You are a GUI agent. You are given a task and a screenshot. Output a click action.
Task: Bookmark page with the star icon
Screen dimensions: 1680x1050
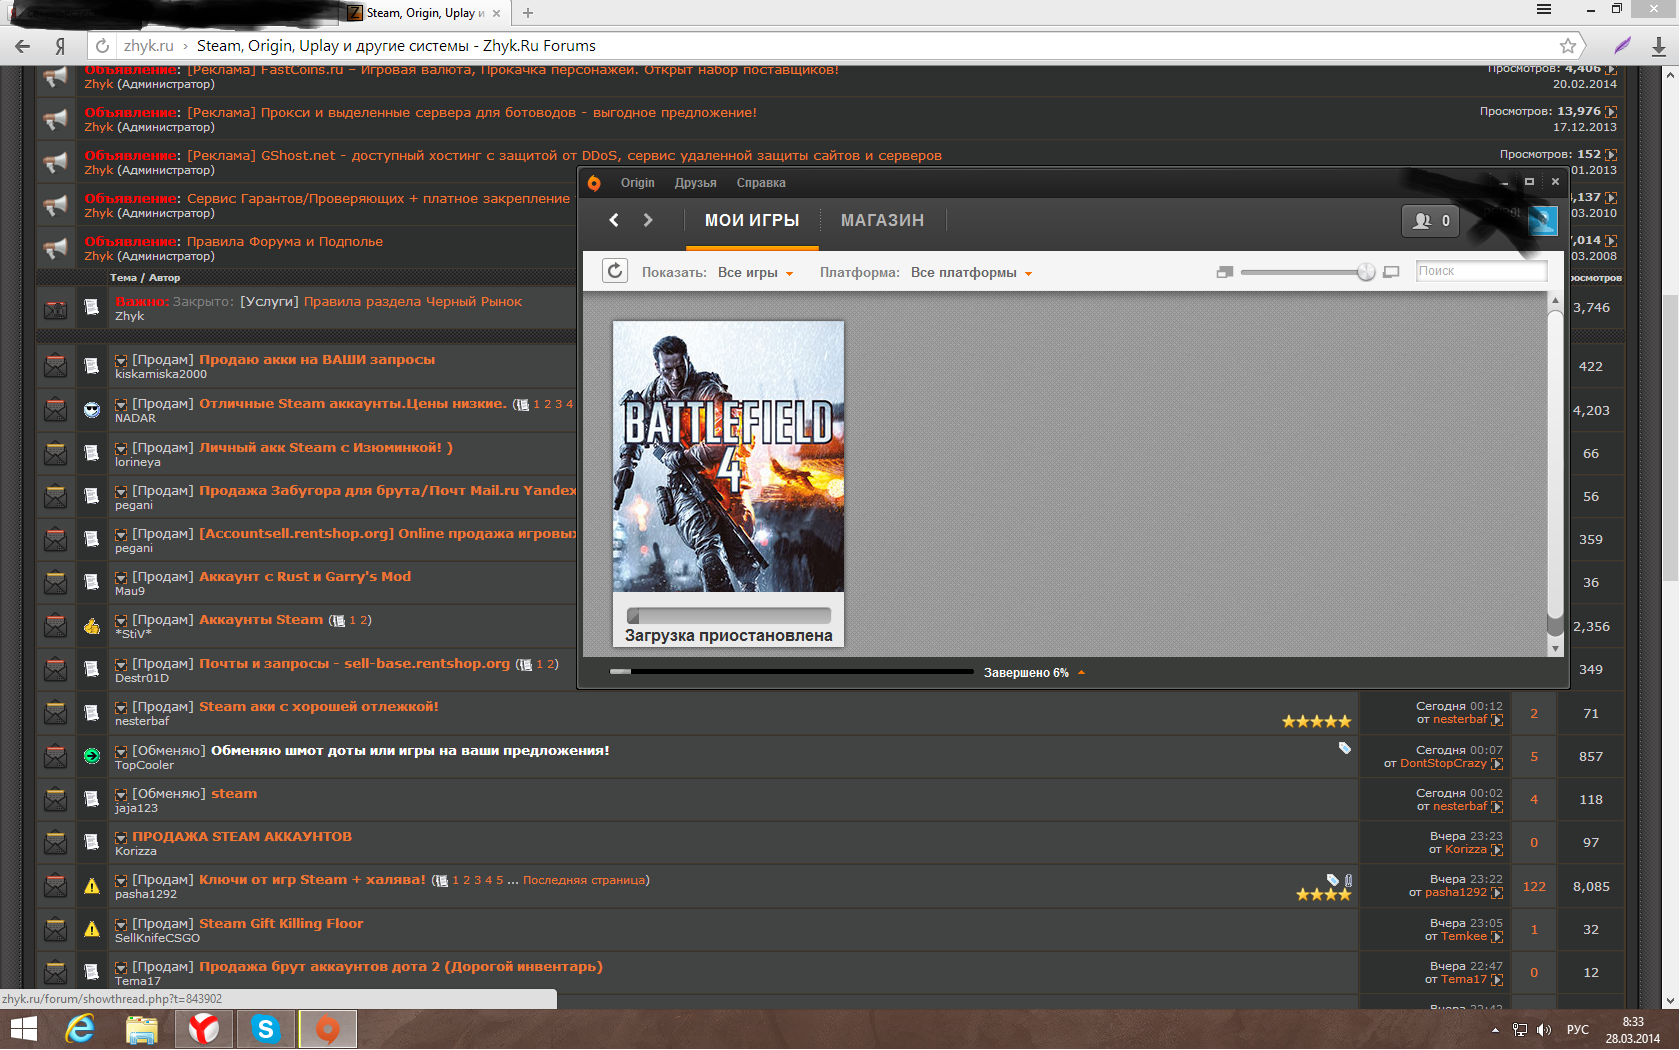[1568, 46]
